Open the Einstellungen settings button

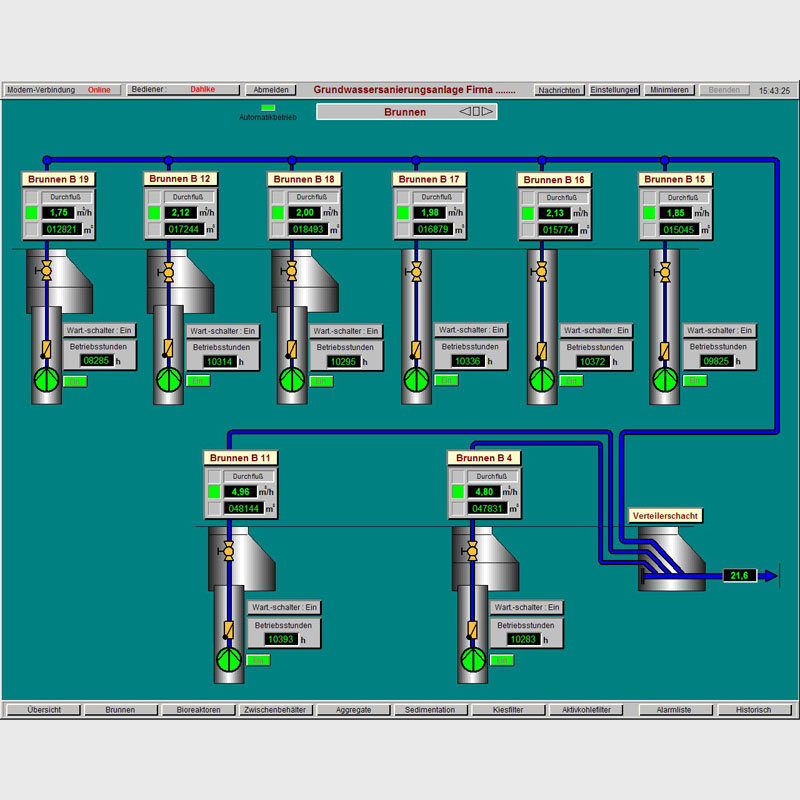pos(614,90)
